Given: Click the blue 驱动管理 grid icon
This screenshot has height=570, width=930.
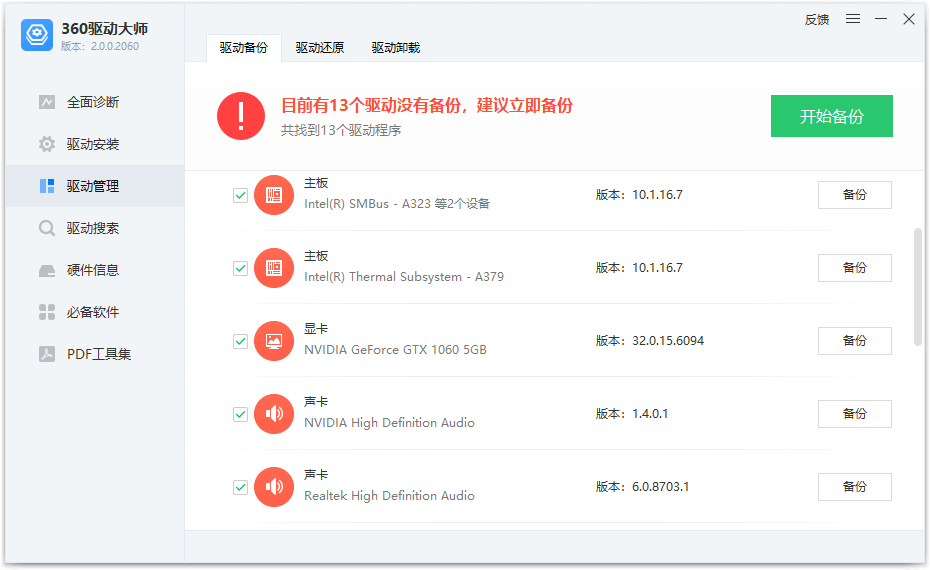Looking at the screenshot, I should tap(47, 186).
